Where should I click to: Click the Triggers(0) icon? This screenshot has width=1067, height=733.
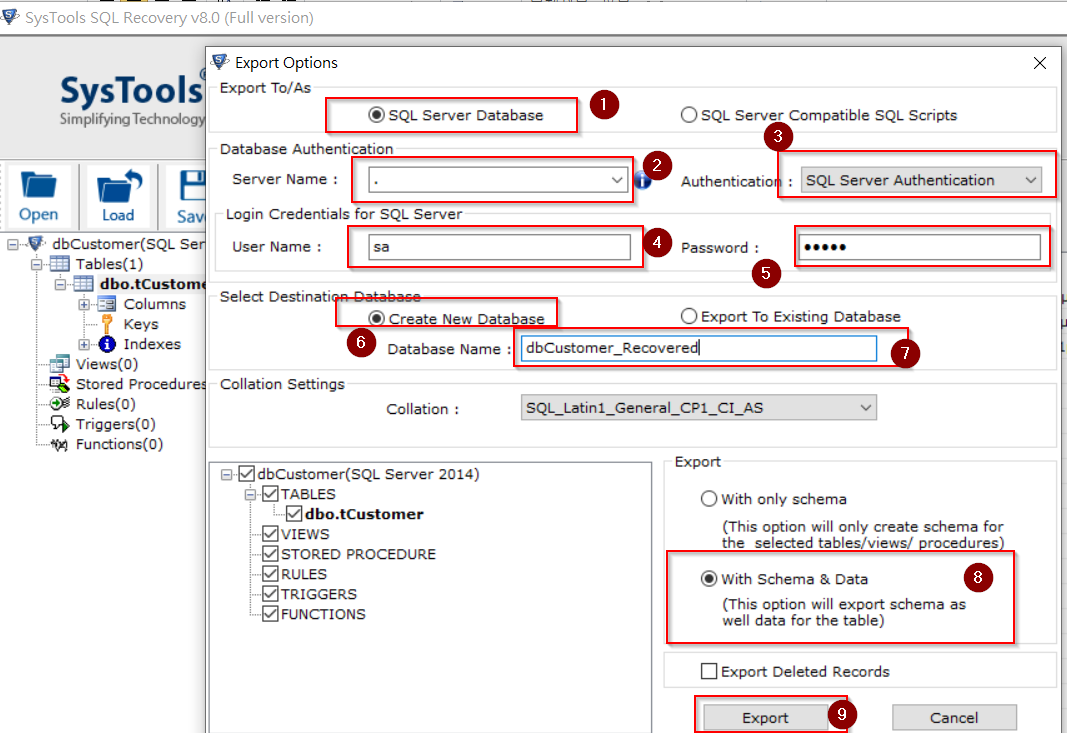60,424
